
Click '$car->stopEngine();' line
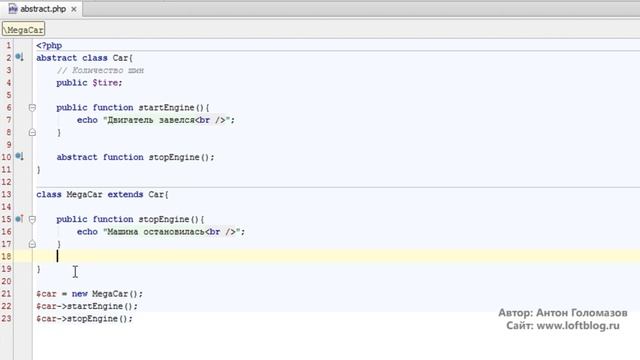tap(84, 319)
